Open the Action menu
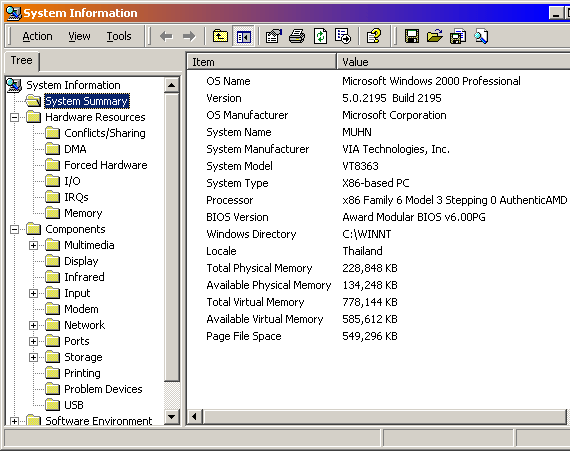The image size is (570, 451). pos(37,36)
